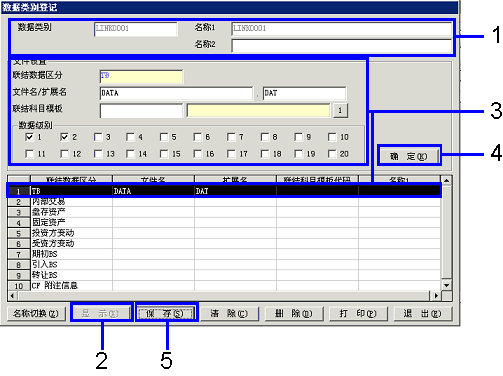The image size is (503, 376).
Task: Click table scrollbar down arrow
Action: (x=447, y=285)
